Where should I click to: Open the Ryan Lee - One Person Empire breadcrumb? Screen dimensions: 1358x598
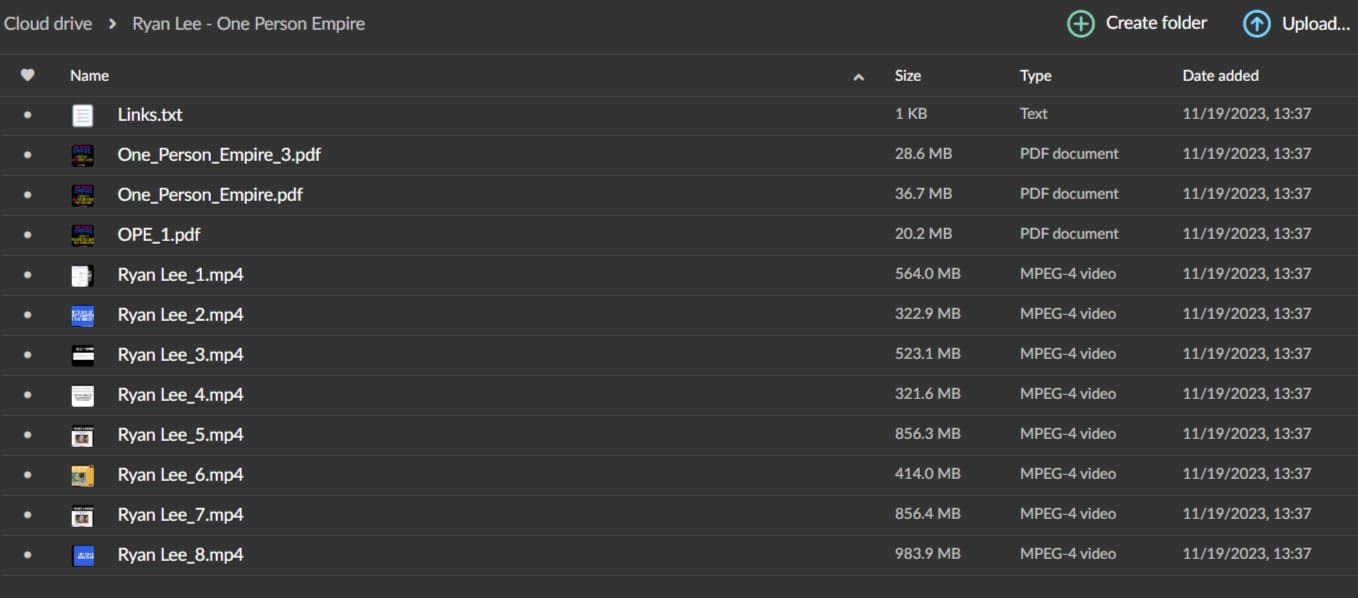248,24
